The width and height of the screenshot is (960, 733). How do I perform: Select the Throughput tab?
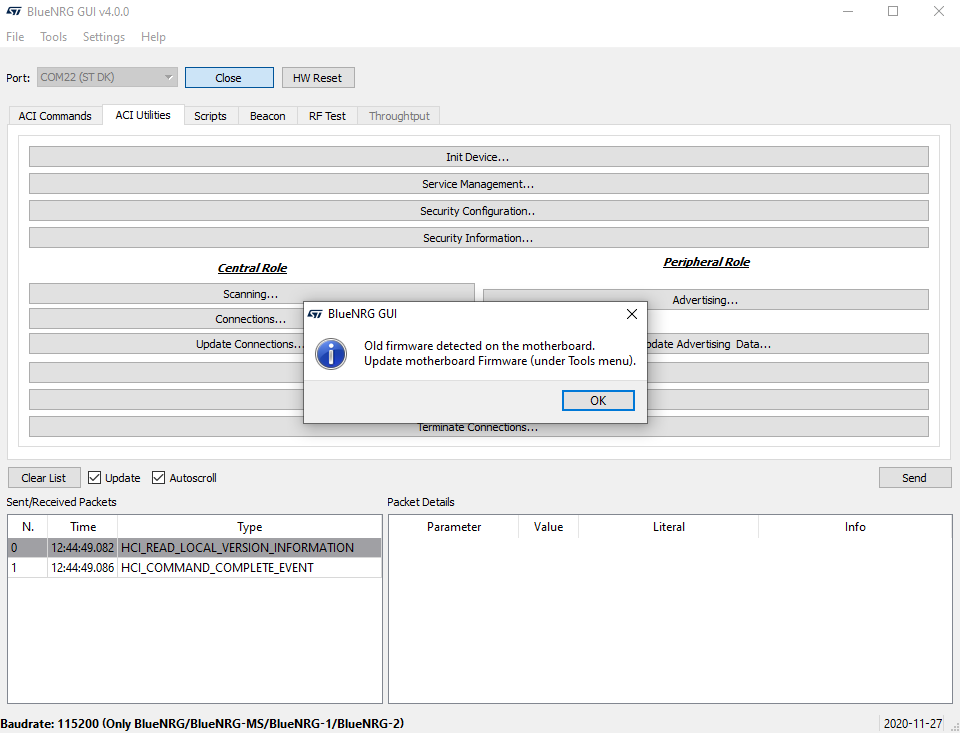(399, 116)
